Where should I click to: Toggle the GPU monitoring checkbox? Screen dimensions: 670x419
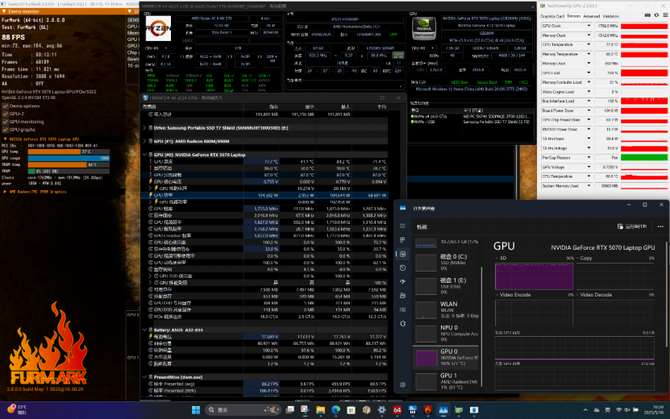pyautogui.click(x=4, y=120)
